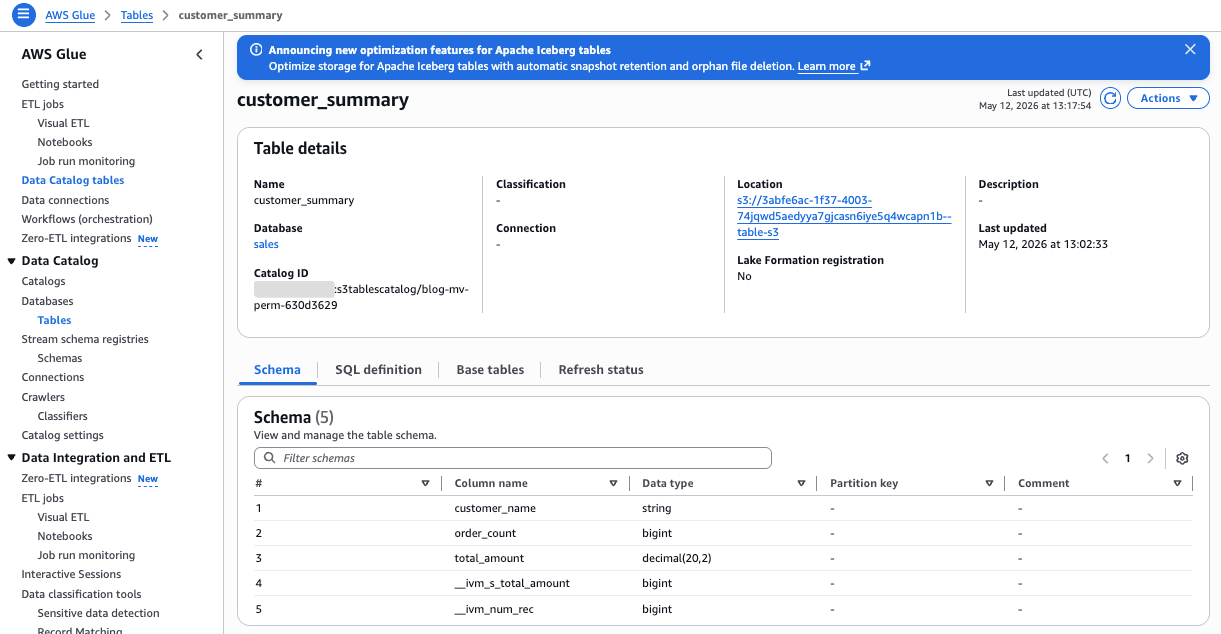Screen dimensions: 1221x634
Task: Collapse Data Integration and ETL section
Action: (x=11, y=458)
